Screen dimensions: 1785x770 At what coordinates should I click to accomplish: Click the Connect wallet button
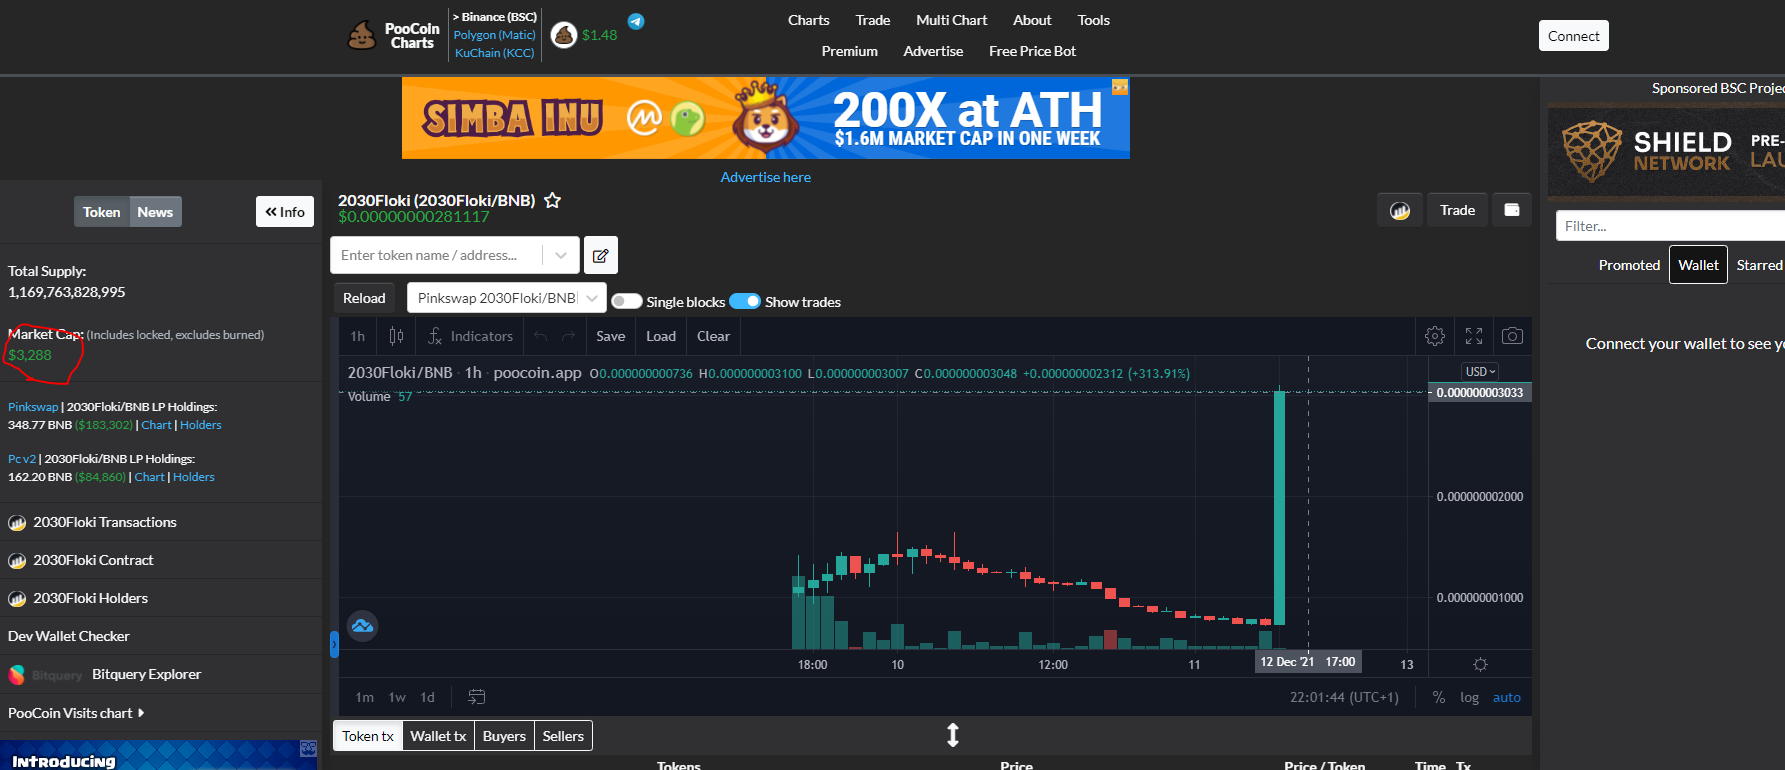1573,36
